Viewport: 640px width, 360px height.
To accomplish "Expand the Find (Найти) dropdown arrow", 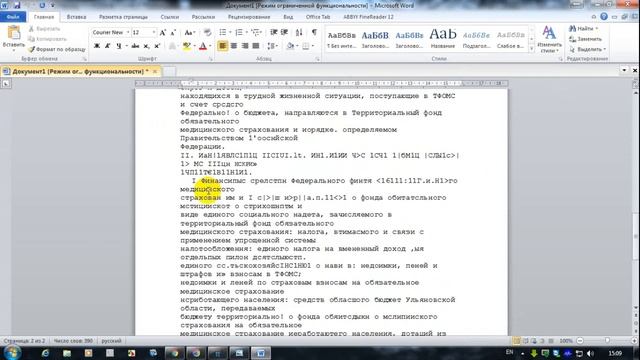I will (597, 29).
